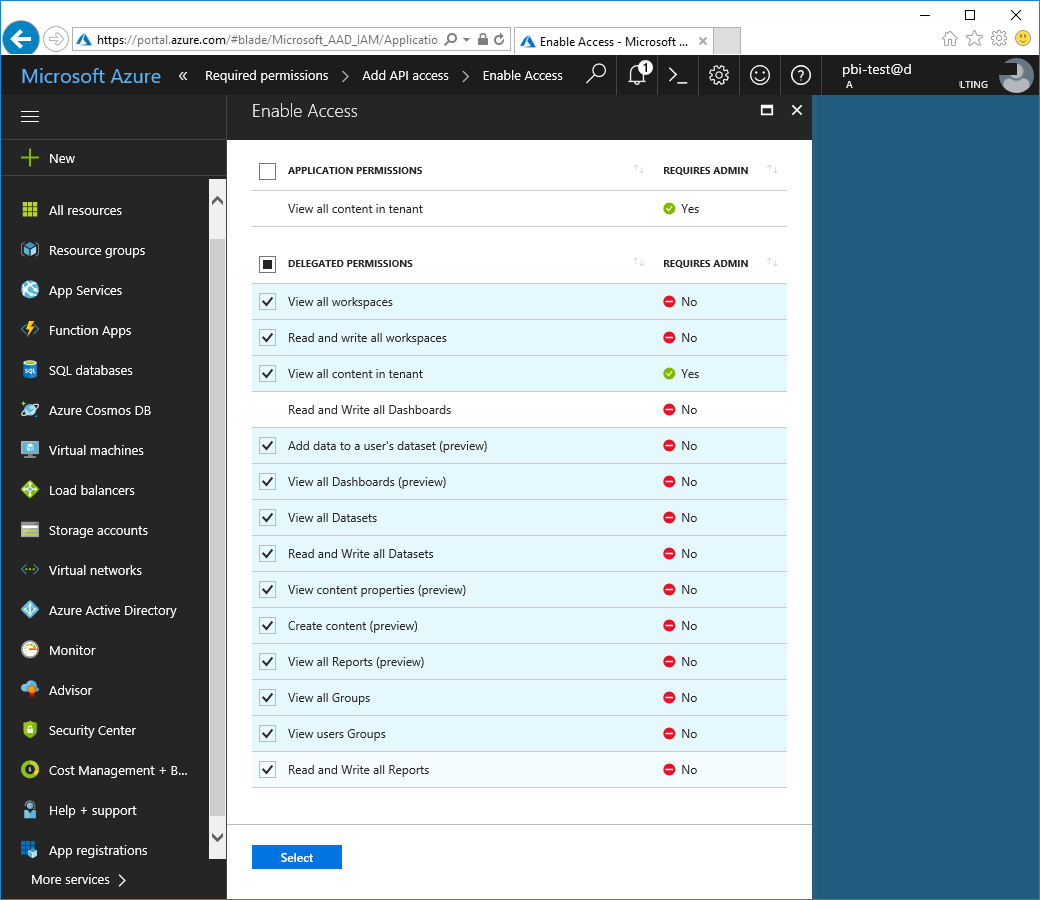Open the Monitor gauge icon

click(30, 650)
